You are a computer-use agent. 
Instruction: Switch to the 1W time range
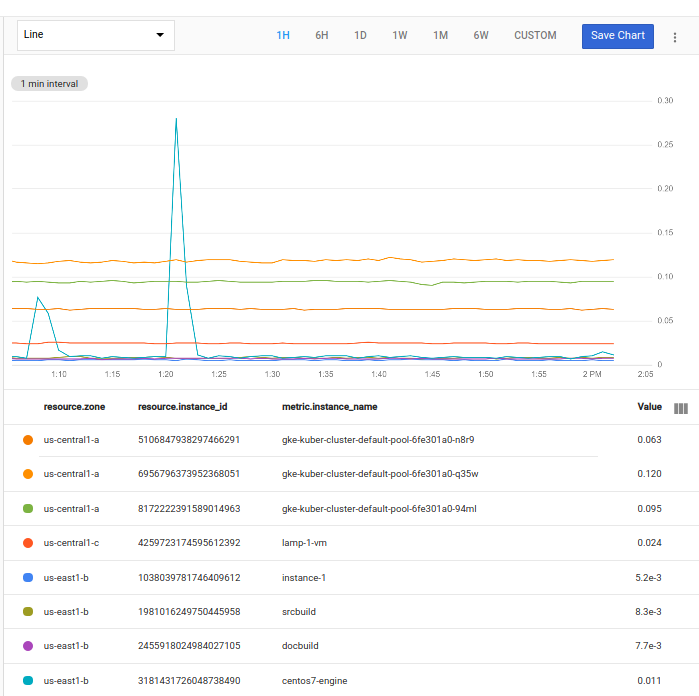pyautogui.click(x=400, y=35)
